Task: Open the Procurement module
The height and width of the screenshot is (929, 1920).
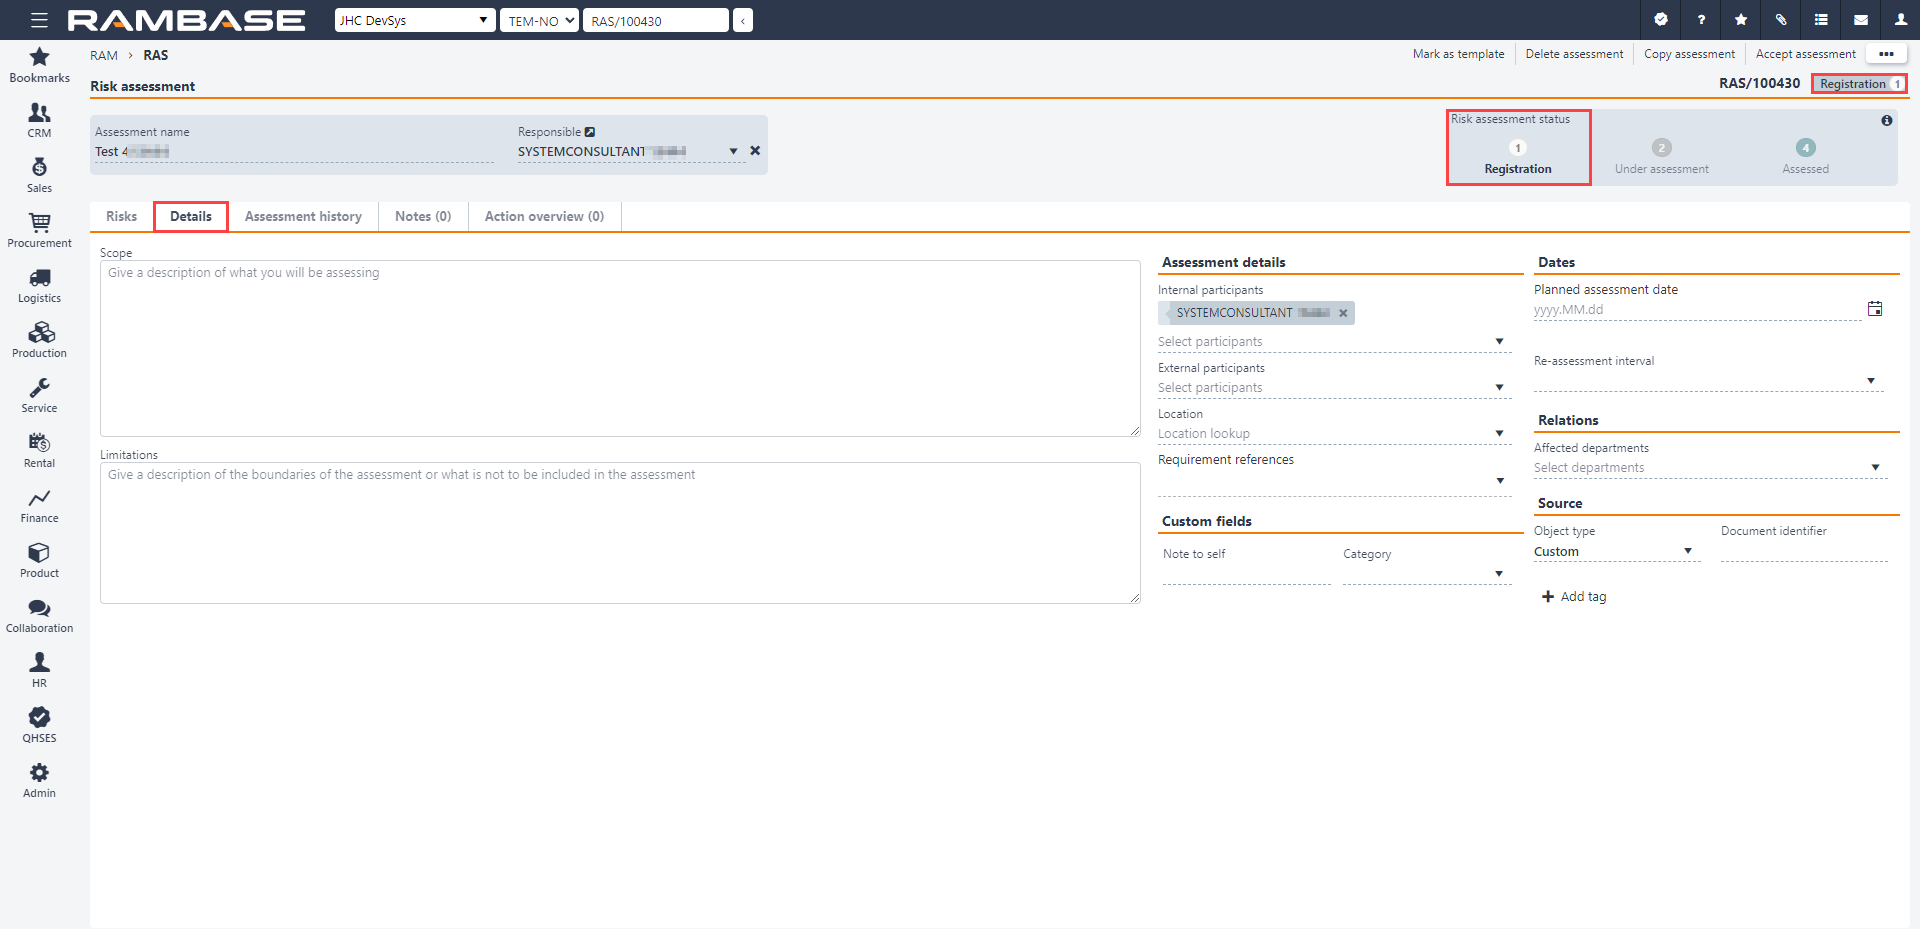Action: coord(39,228)
